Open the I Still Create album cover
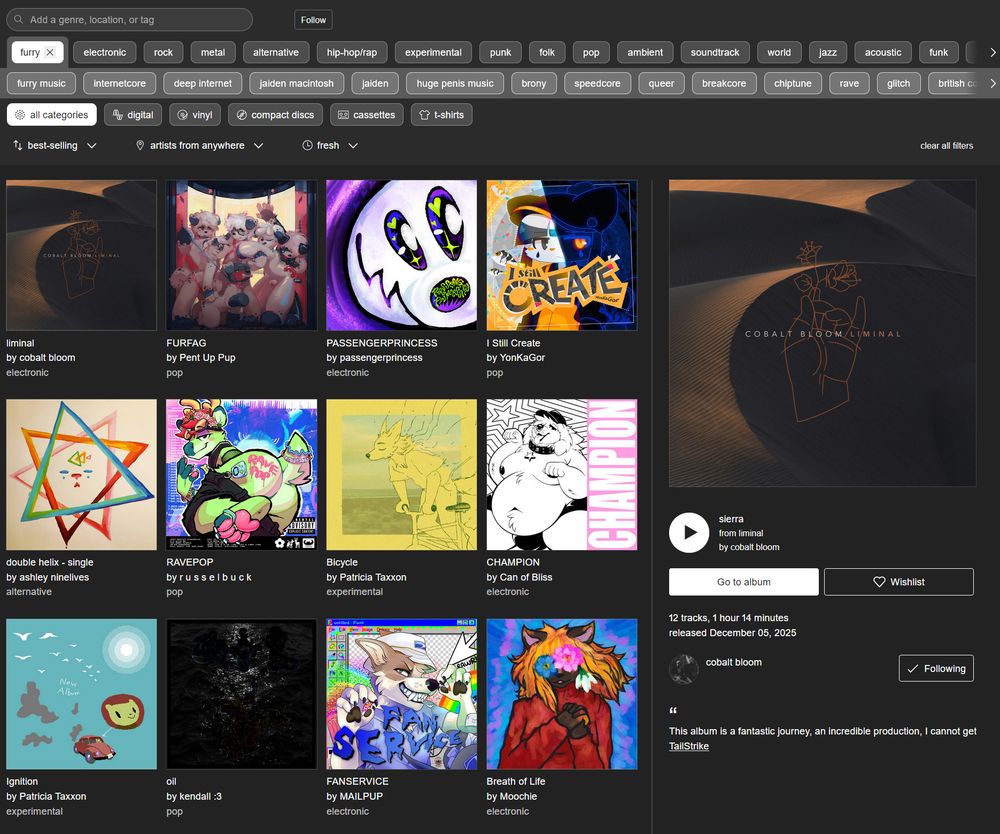The height and width of the screenshot is (834, 1000). click(x=562, y=255)
